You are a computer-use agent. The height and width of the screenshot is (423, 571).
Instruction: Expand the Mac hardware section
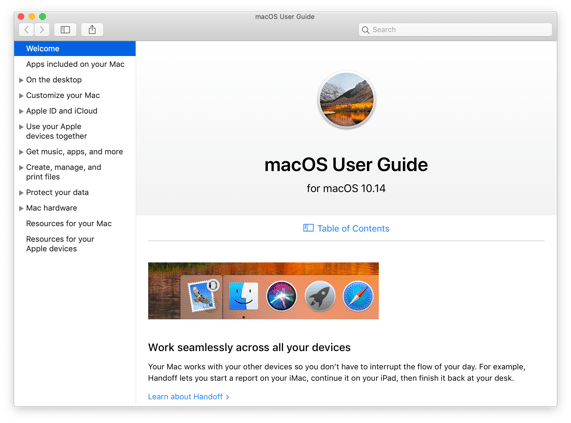tap(21, 209)
